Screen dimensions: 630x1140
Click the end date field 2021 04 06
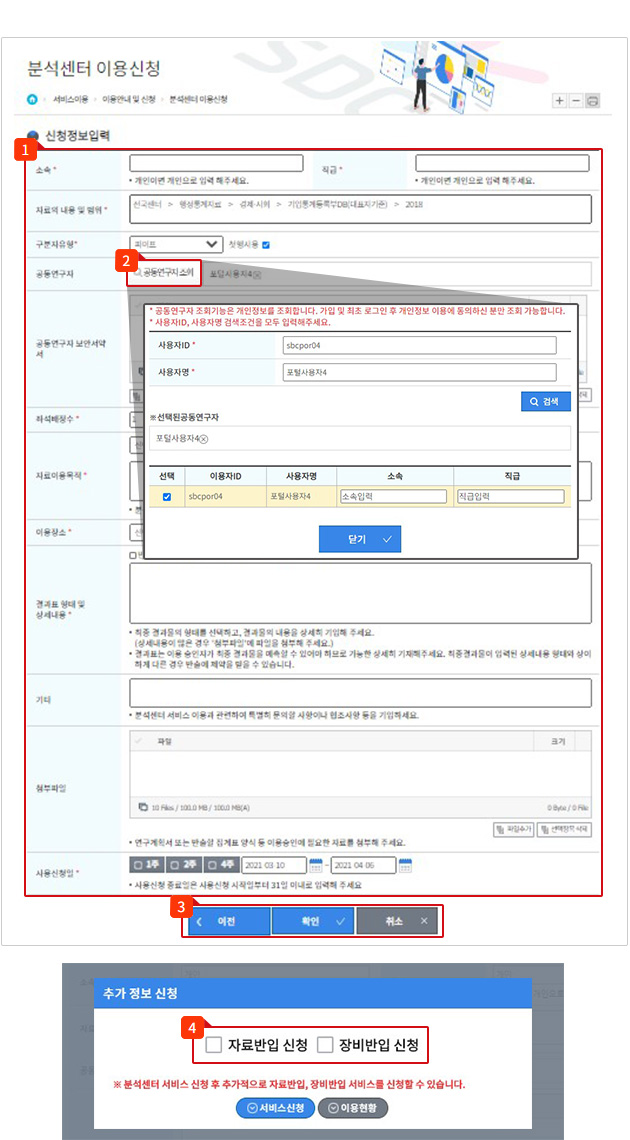tap(363, 865)
